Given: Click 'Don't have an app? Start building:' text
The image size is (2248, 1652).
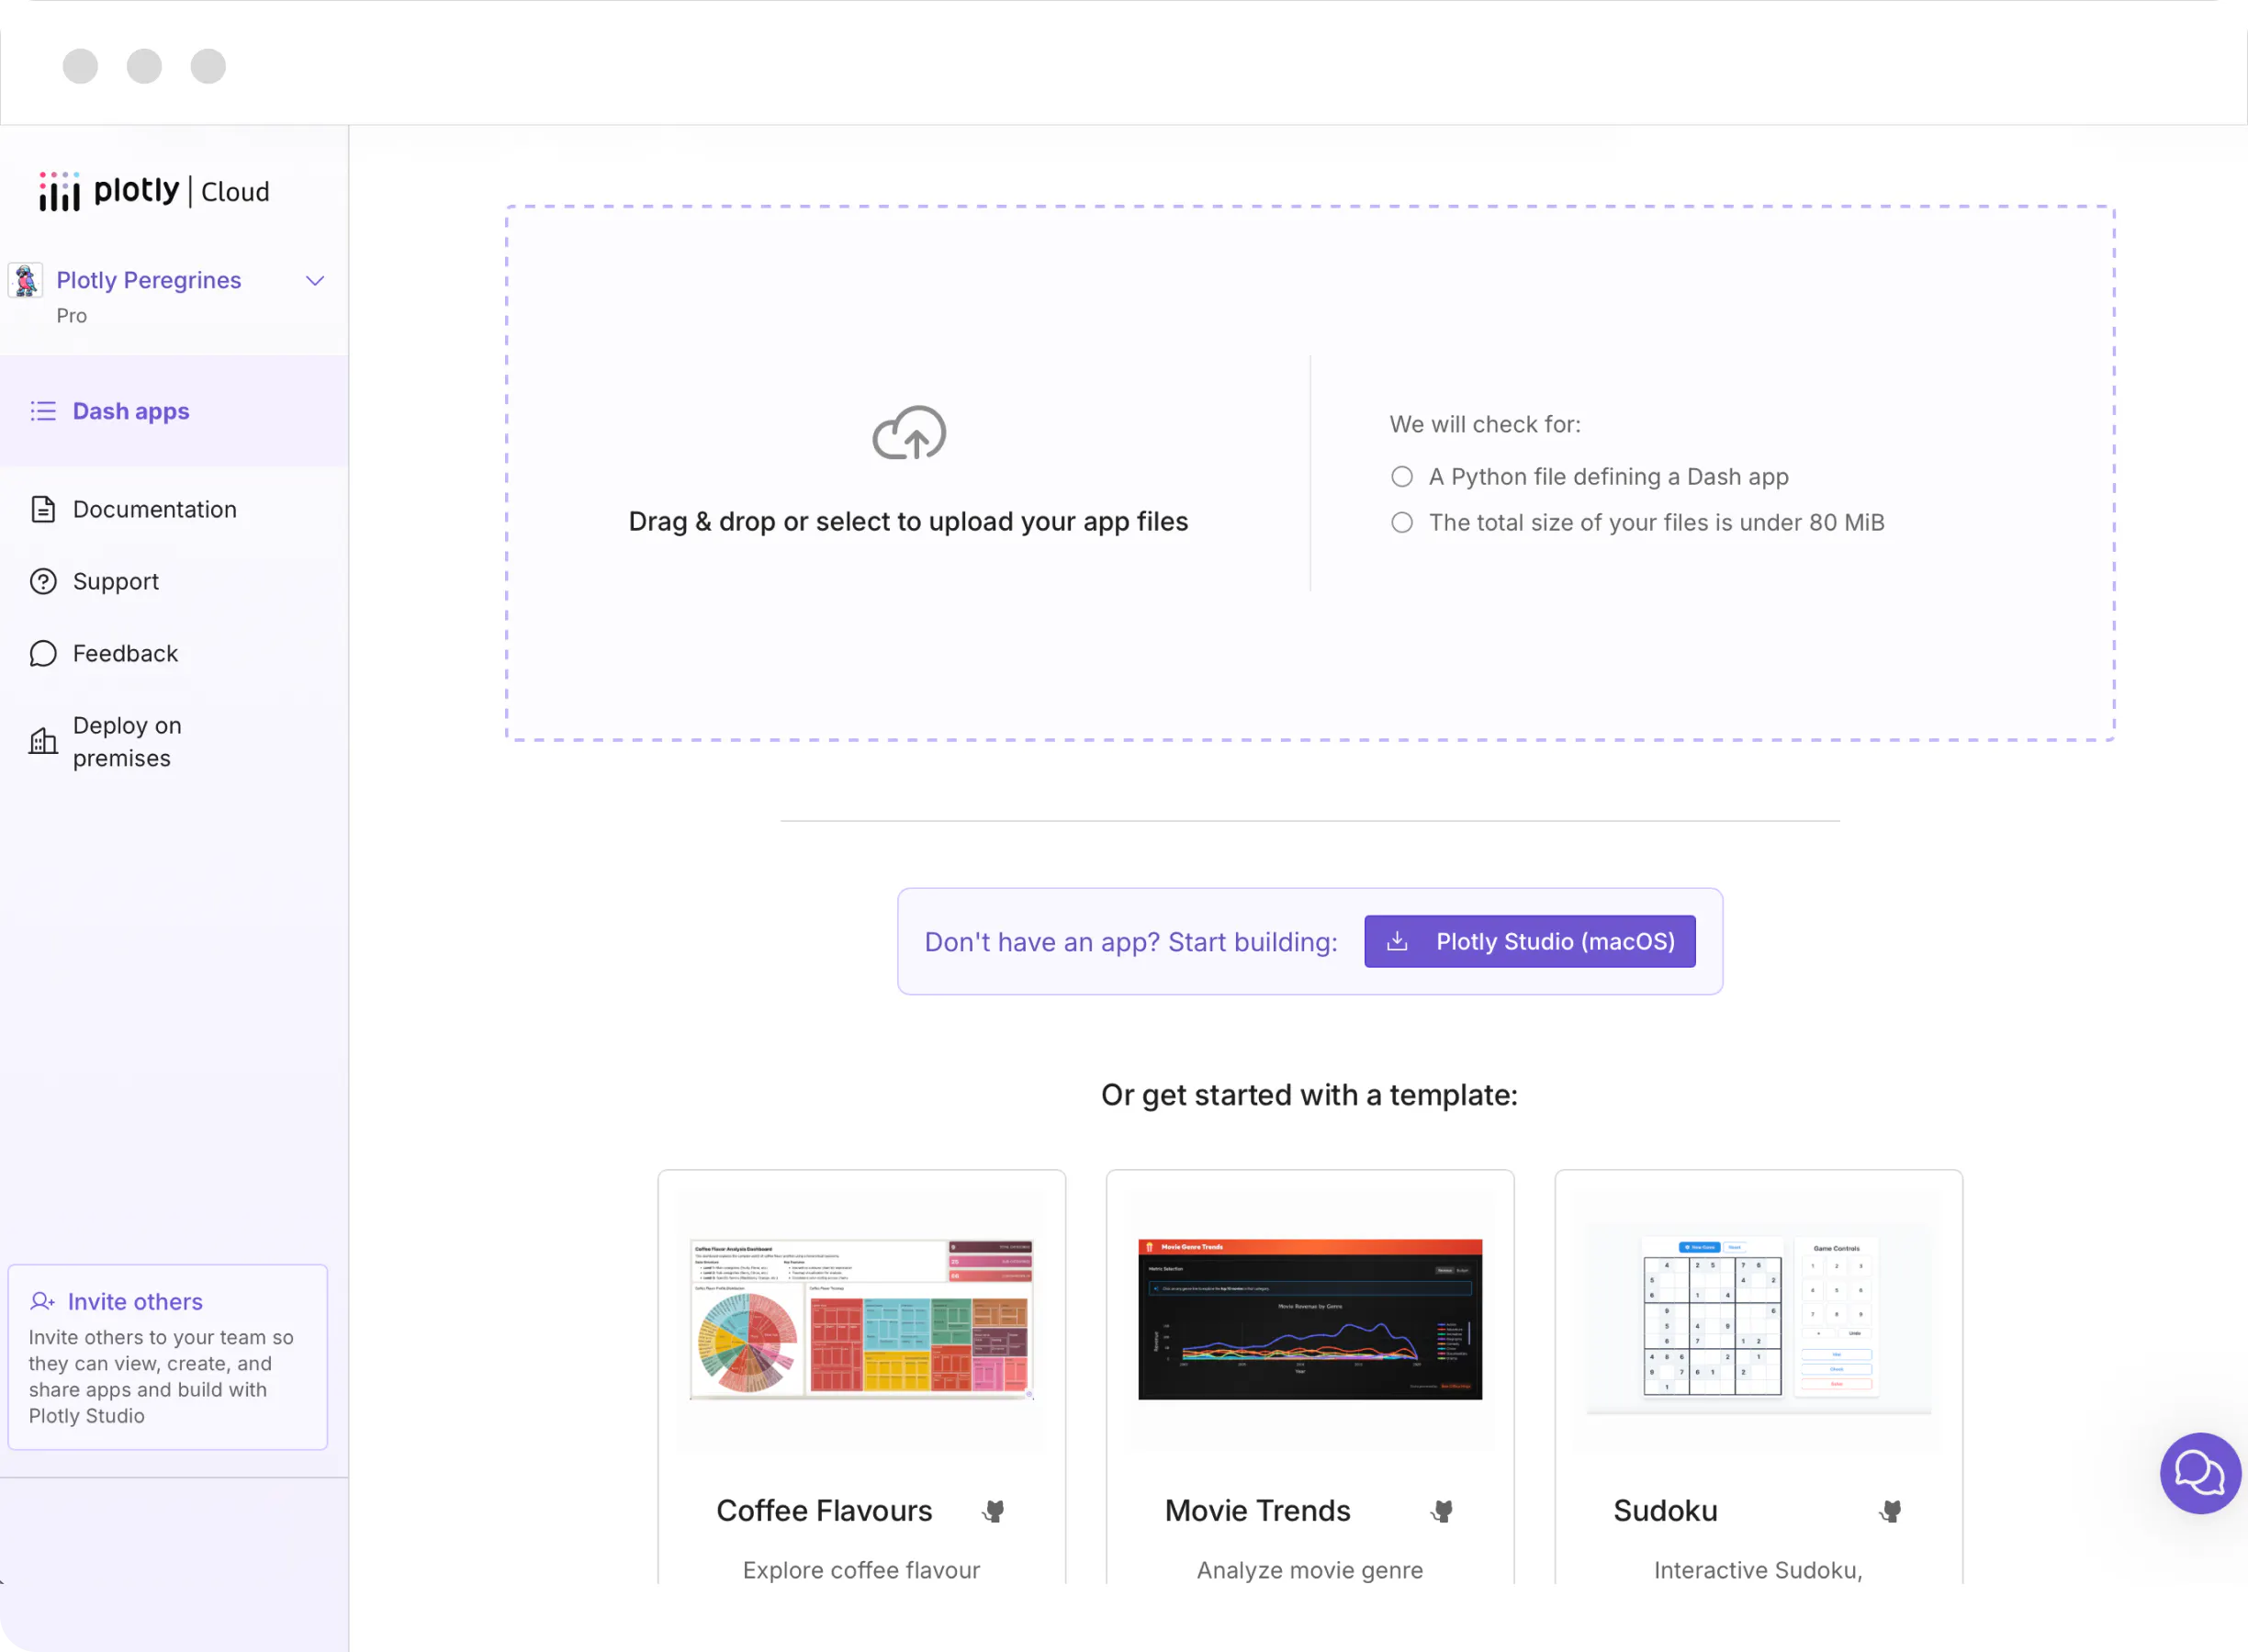Looking at the screenshot, I should [1131, 941].
